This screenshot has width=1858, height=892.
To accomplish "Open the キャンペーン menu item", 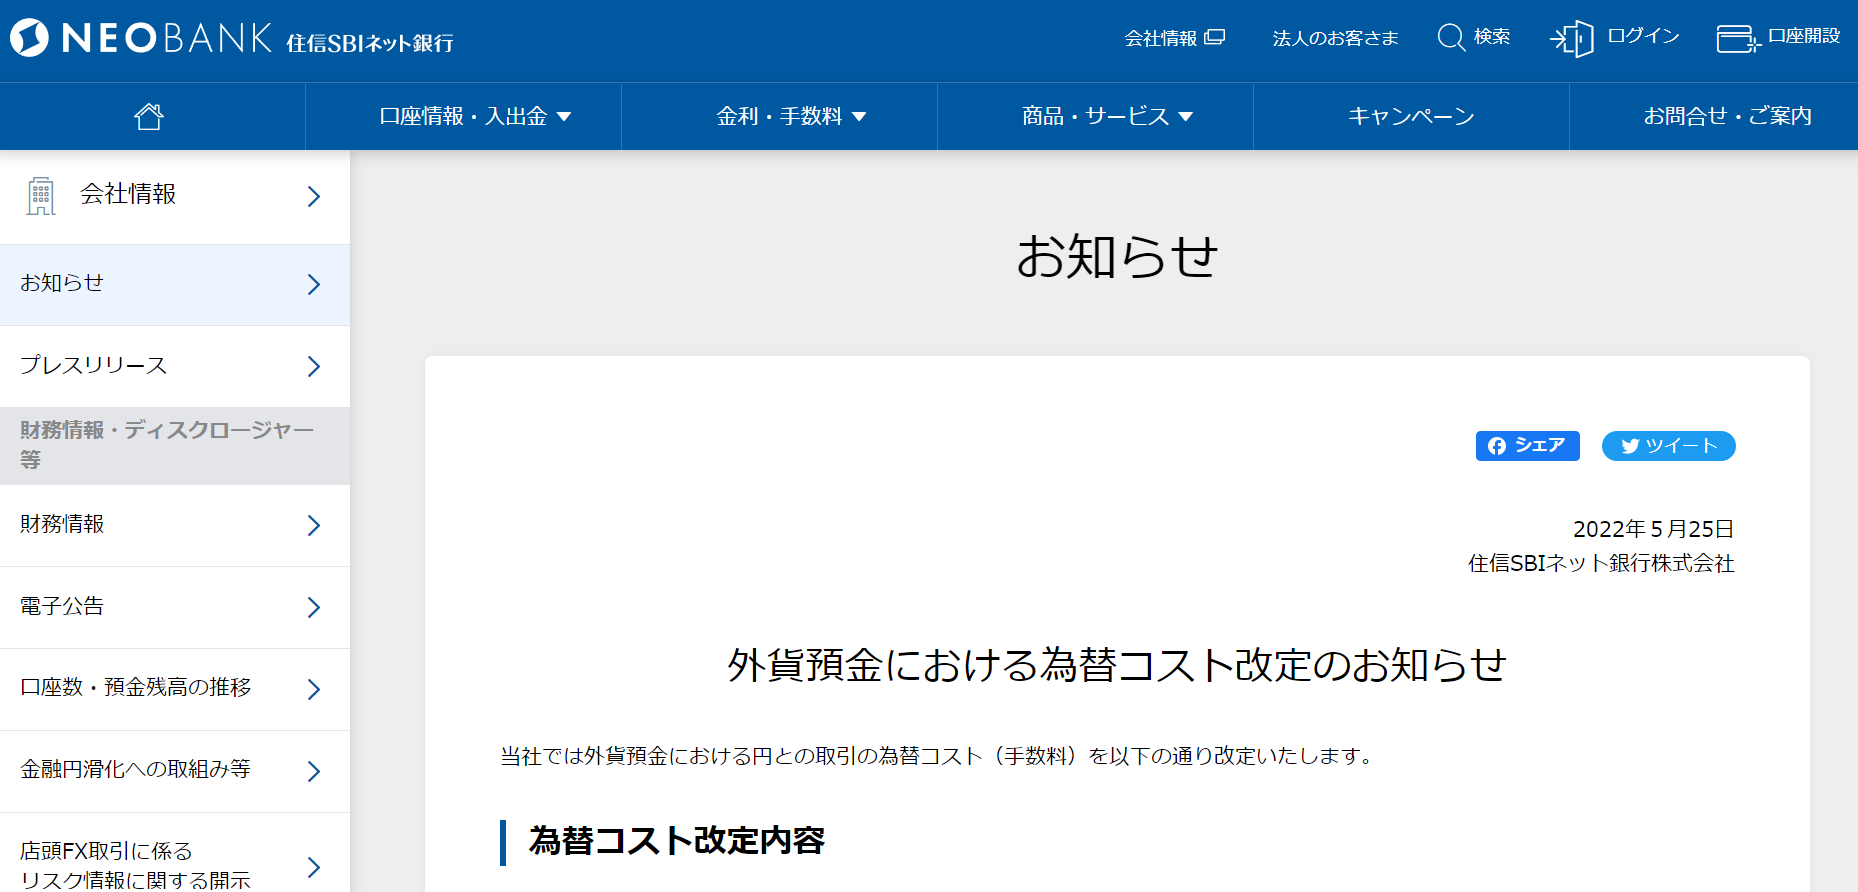I will point(1410,116).
